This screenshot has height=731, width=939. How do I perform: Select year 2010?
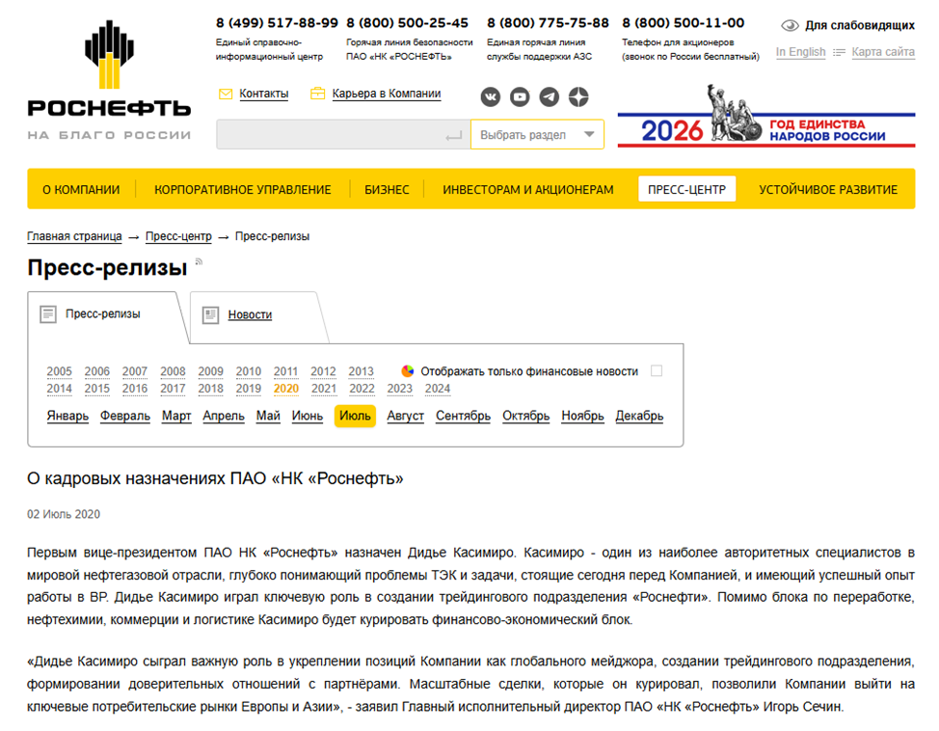[249, 372]
